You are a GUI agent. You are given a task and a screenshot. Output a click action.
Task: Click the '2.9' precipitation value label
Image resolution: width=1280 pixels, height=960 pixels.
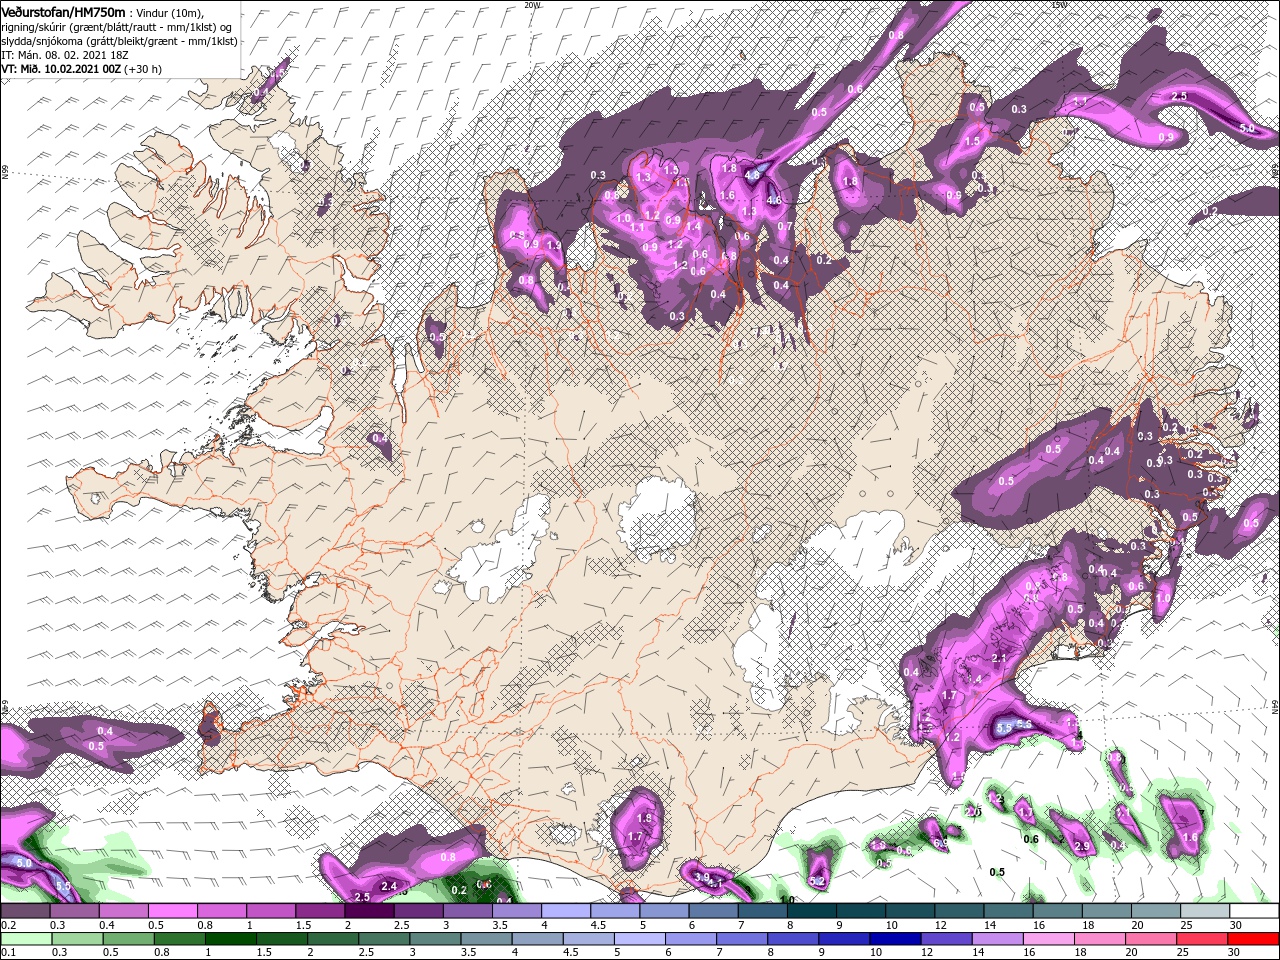tap(1081, 847)
